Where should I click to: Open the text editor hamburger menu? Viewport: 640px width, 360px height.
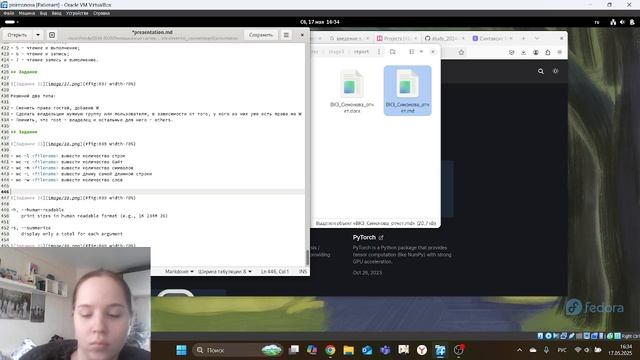286,35
